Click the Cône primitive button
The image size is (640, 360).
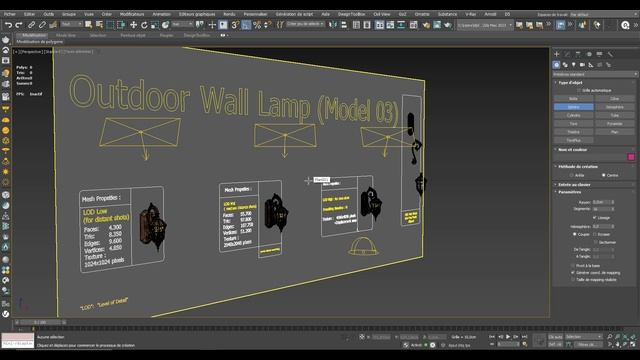click(615, 99)
